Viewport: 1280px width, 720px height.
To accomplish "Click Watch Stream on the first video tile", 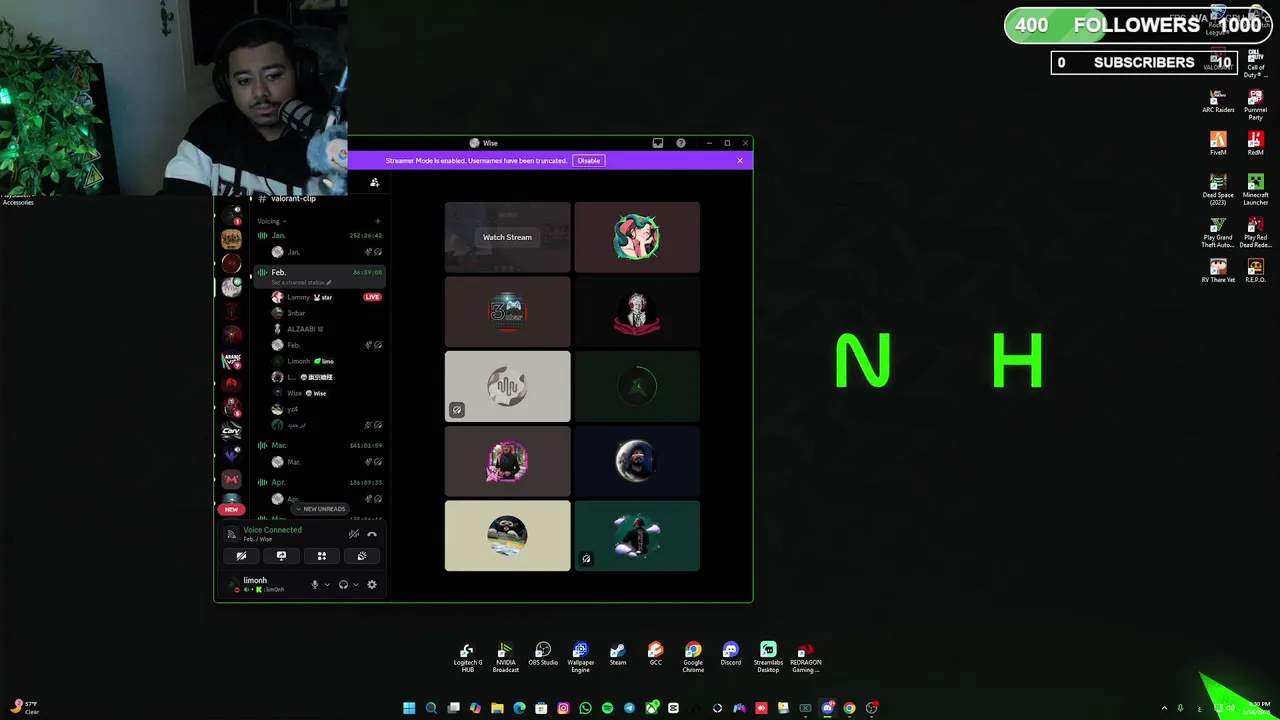I will pyautogui.click(x=507, y=237).
